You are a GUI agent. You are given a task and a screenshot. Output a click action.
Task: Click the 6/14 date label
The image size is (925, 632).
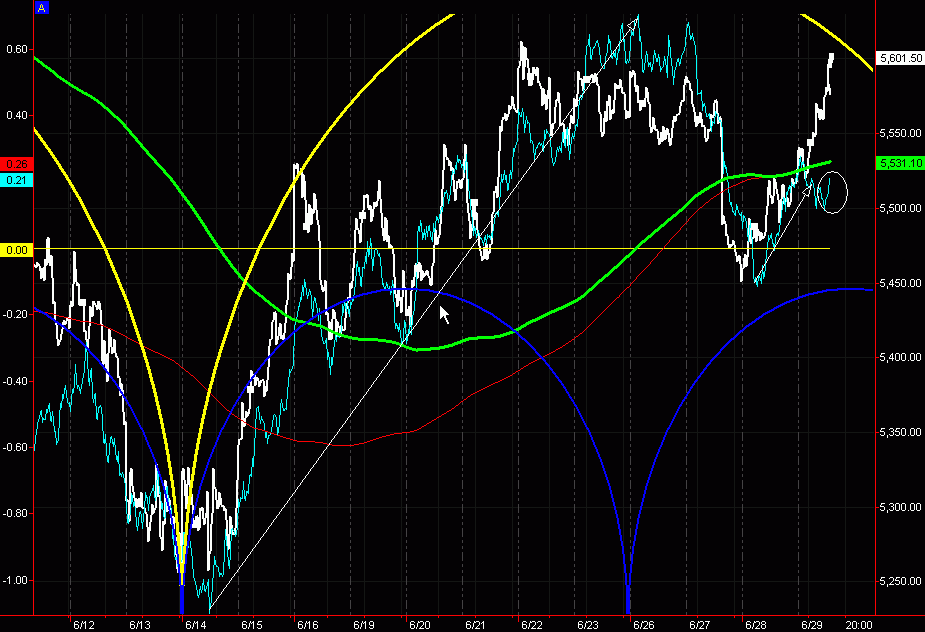coord(196,625)
